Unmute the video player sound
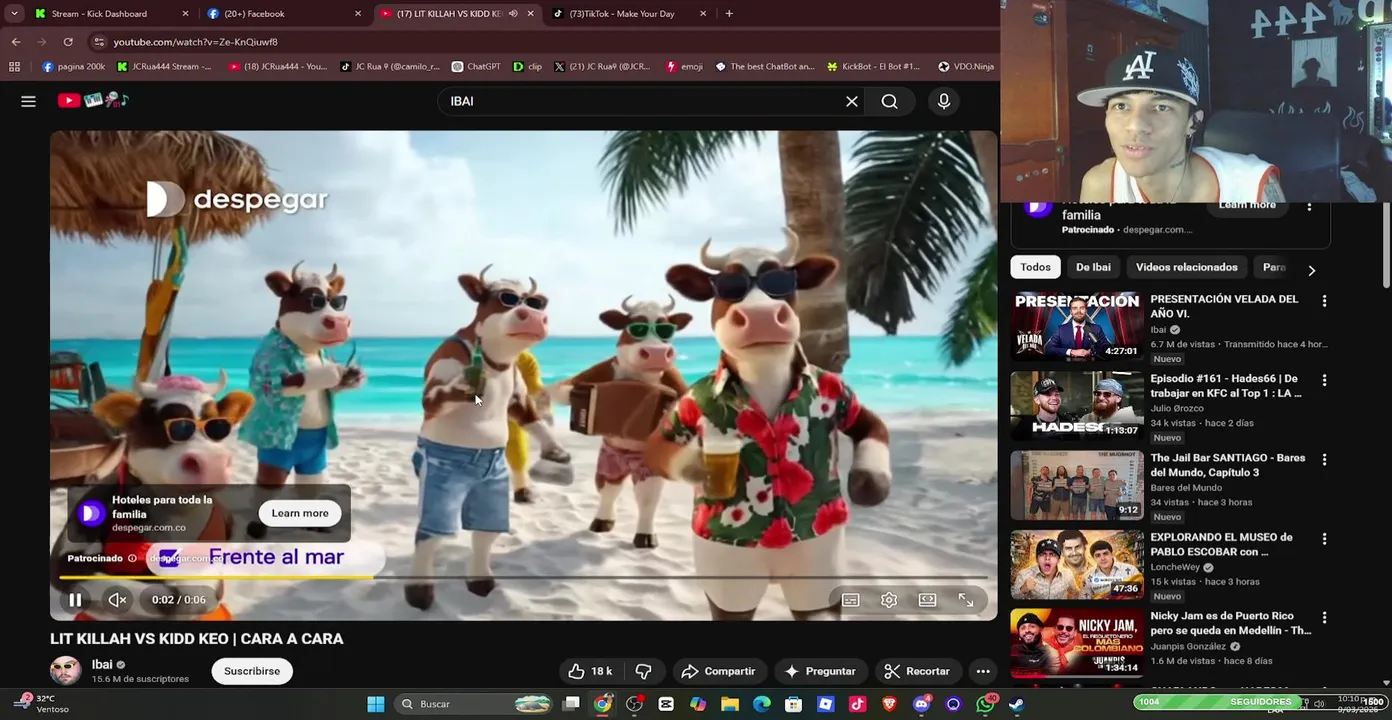This screenshot has height=720, width=1392. (117, 600)
